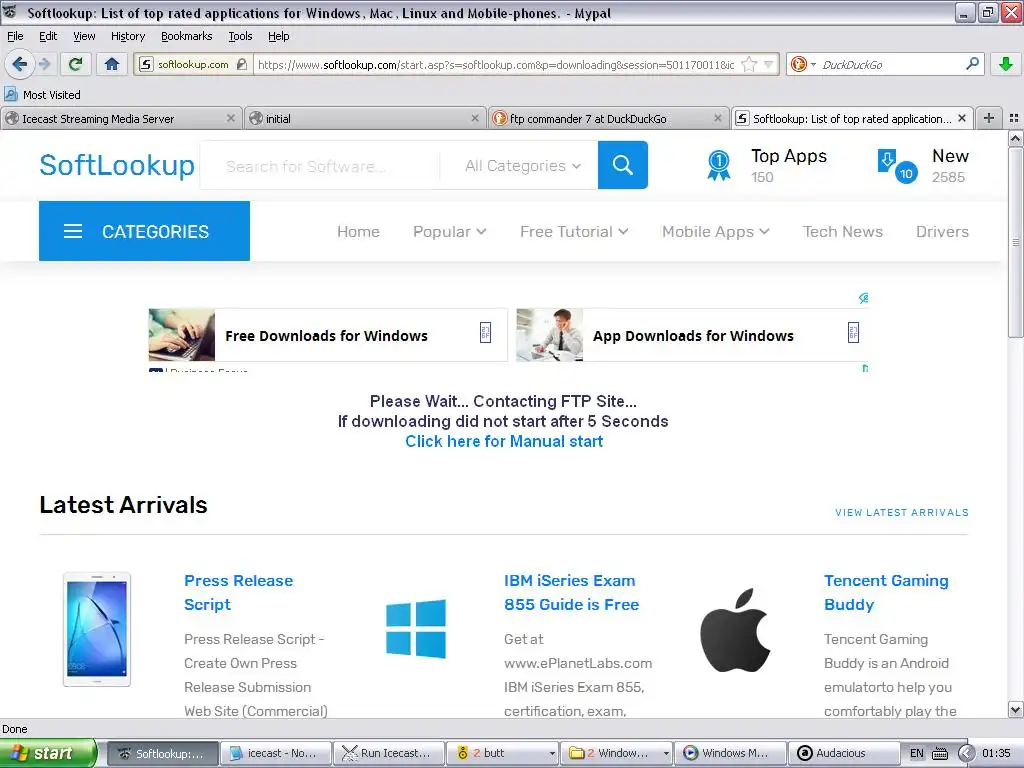Open the Free Downloads for Windows ad
Screen dimensions: 1024x768
tap(327, 335)
